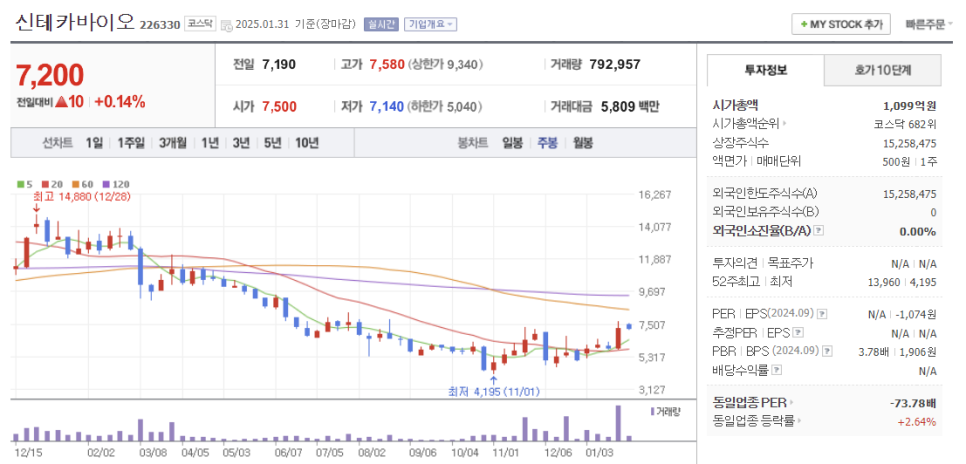Open the 기업개요 dropdown

click(x=430, y=25)
